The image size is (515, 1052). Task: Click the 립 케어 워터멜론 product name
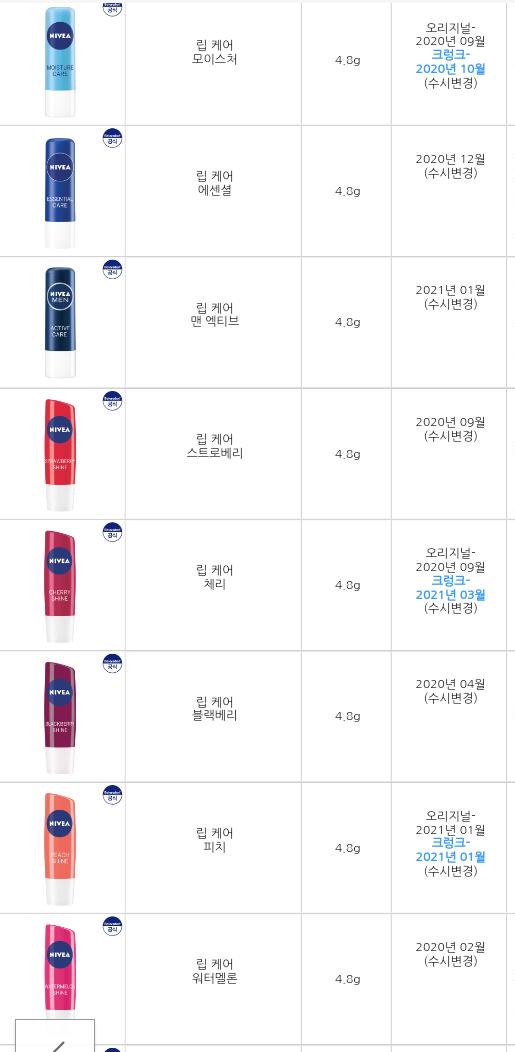coord(215,971)
